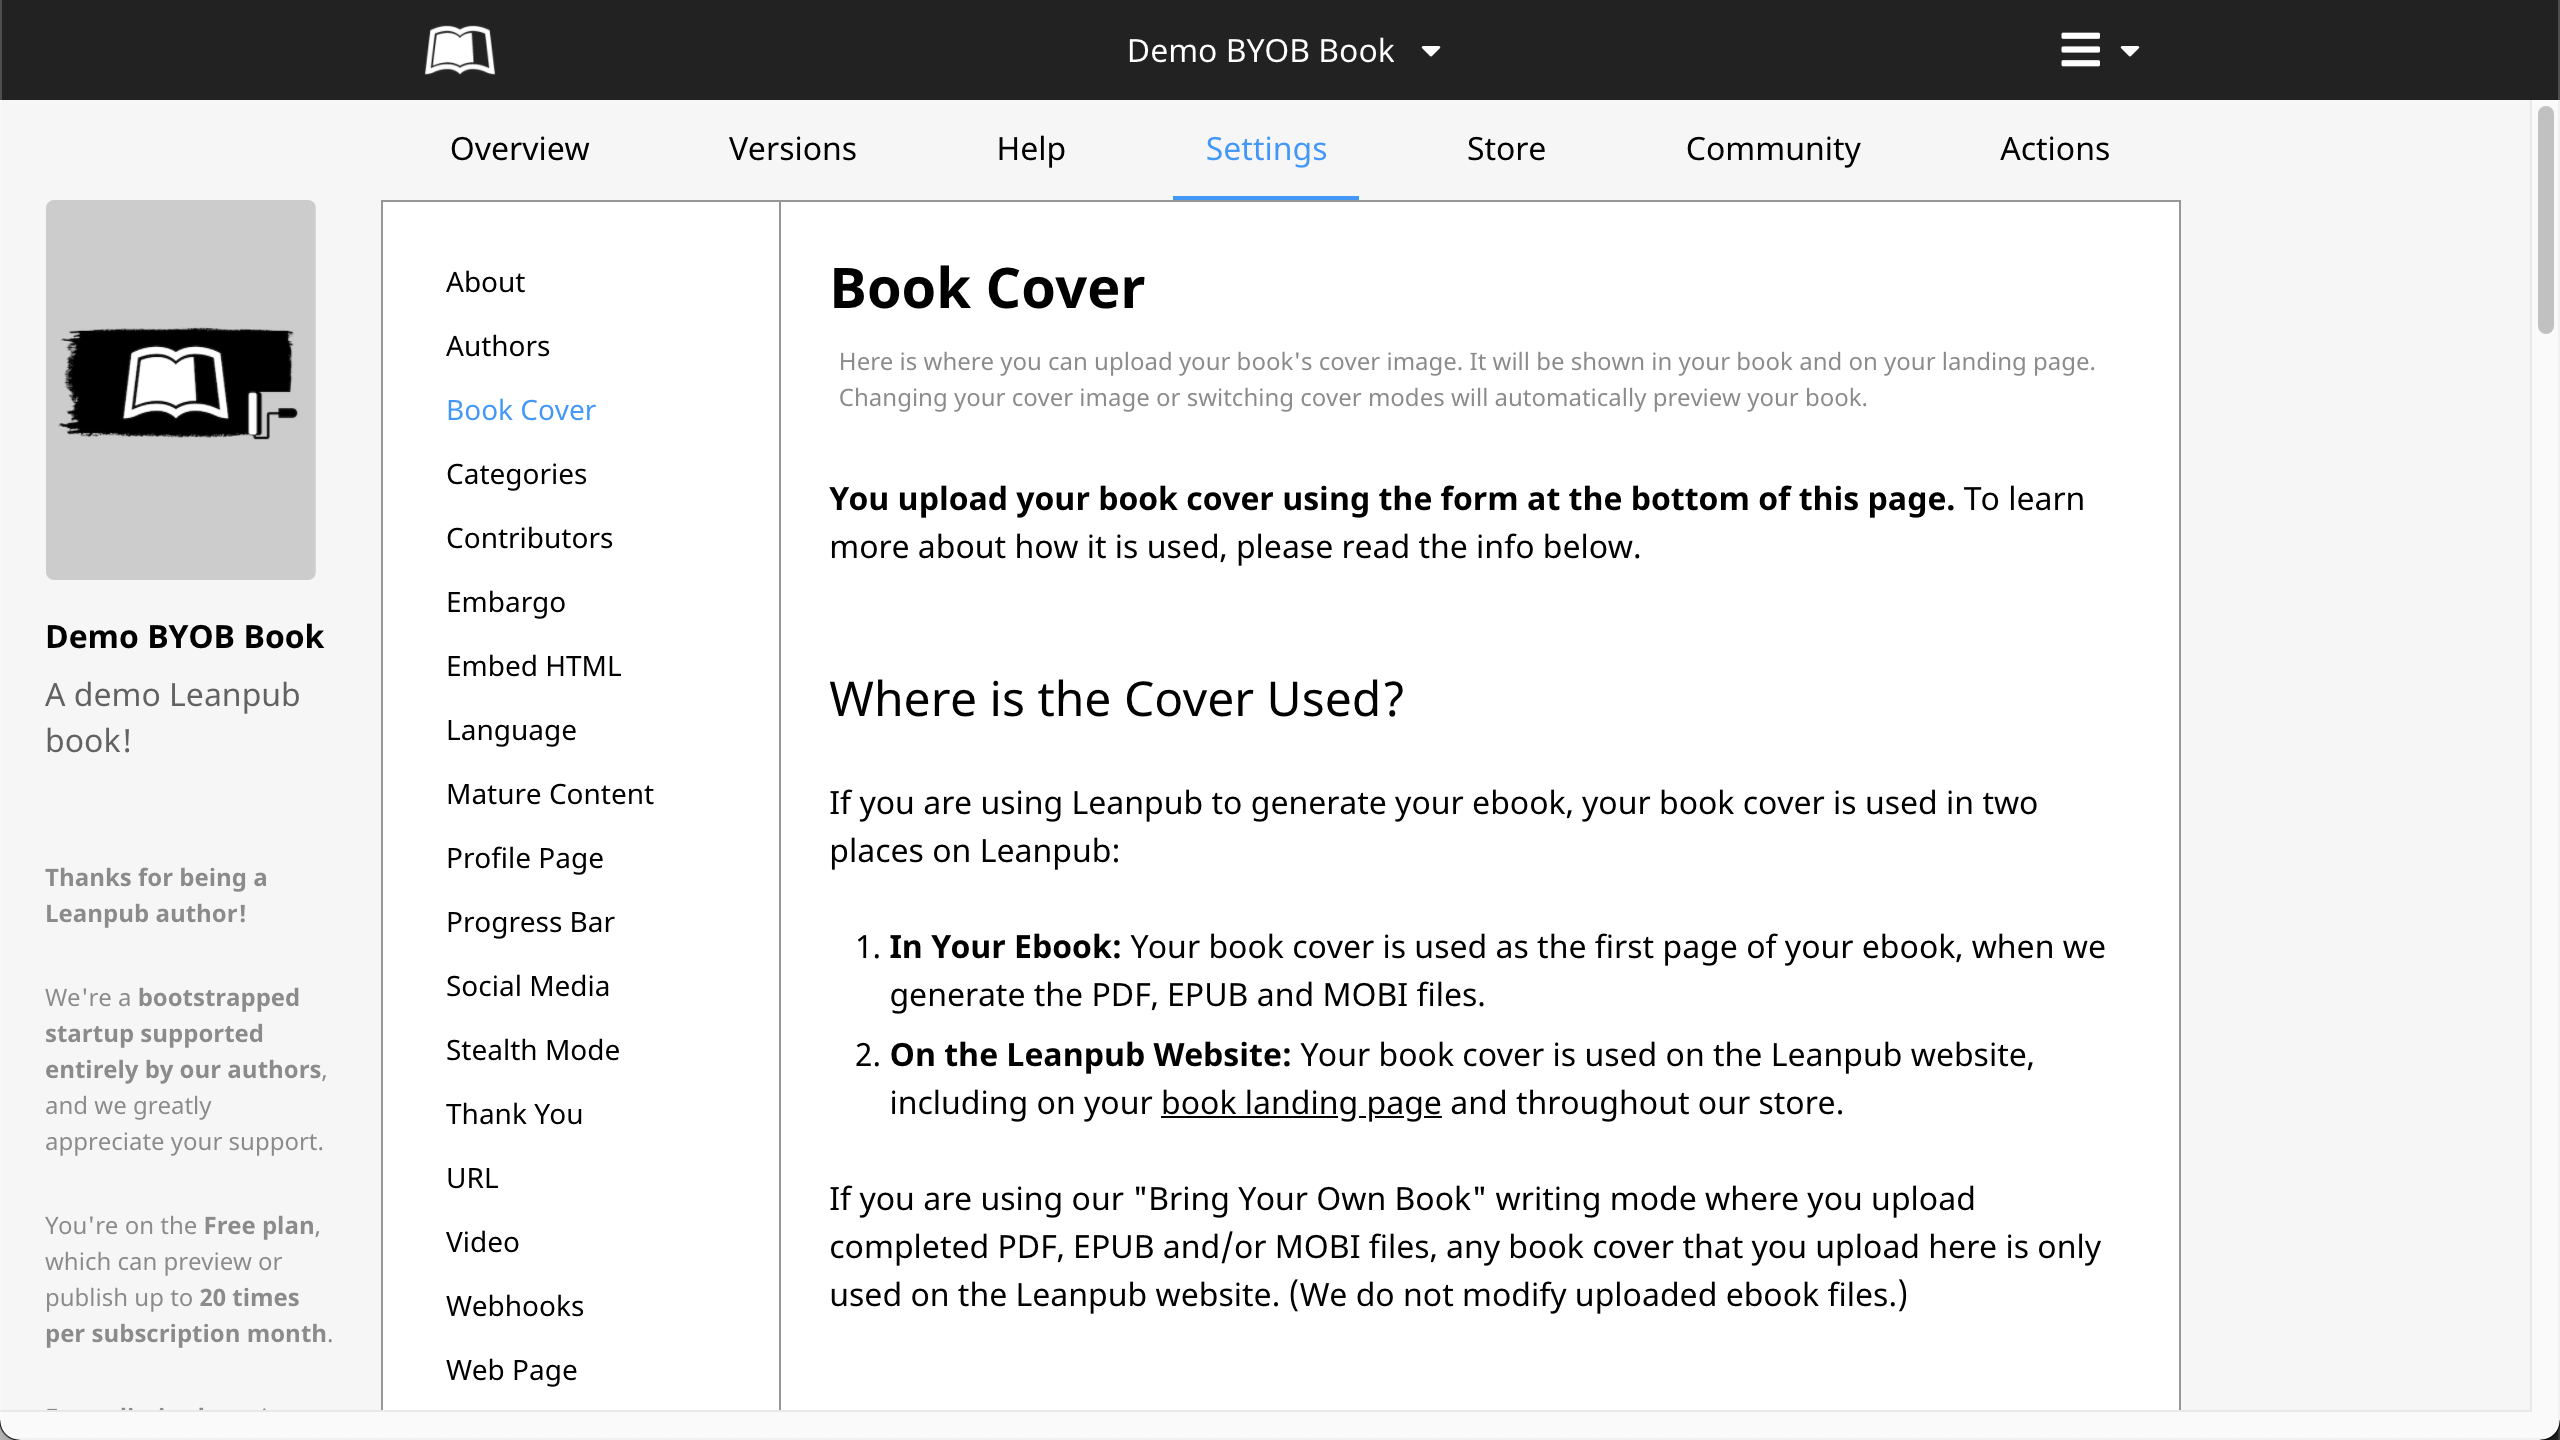The width and height of the screenshot is (2560, 1440).
Task: Click the caret next to hamburger menu
Action: click(2130, 51)
